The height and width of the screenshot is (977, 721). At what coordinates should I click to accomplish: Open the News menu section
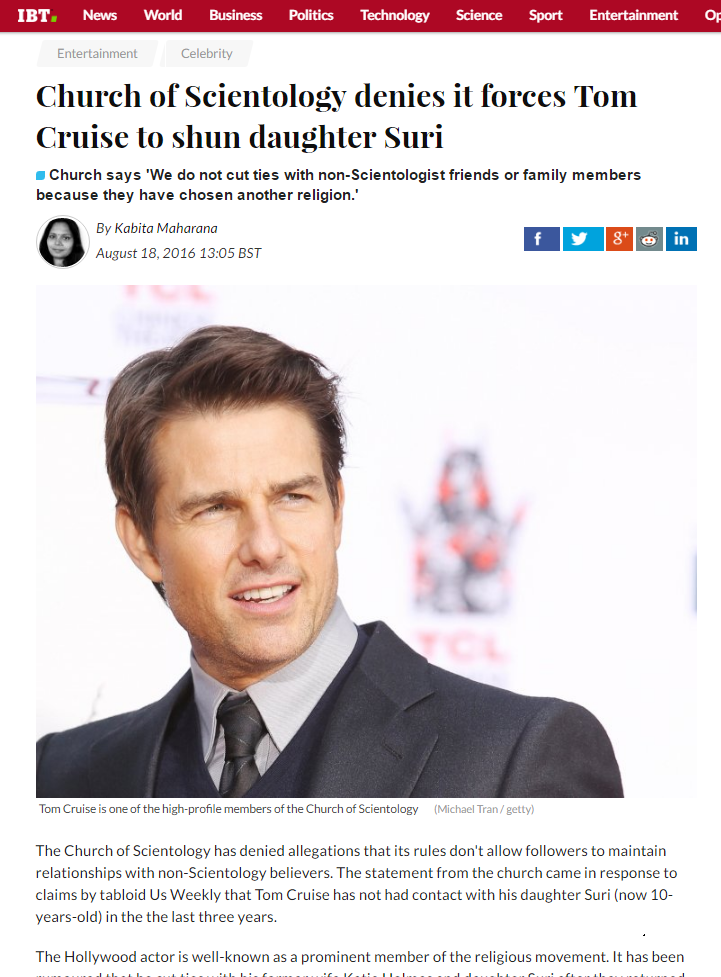tap(100, 15)
